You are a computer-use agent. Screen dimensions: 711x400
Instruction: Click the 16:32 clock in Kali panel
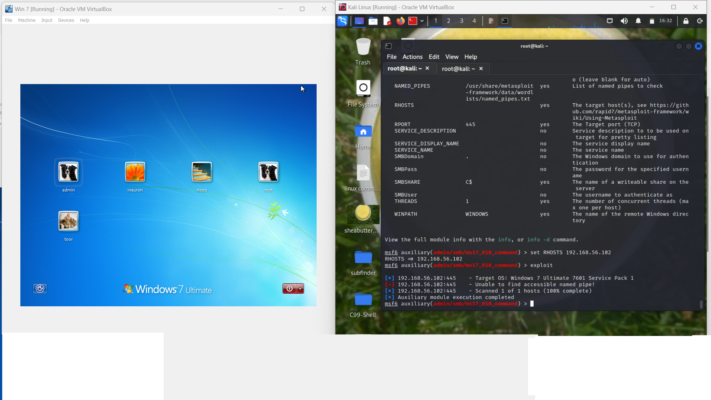(x=665, y=21)
